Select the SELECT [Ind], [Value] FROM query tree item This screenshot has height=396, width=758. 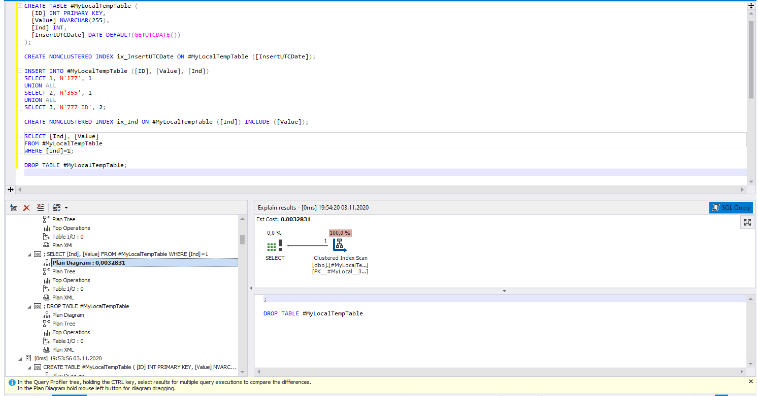pos(126,254)
